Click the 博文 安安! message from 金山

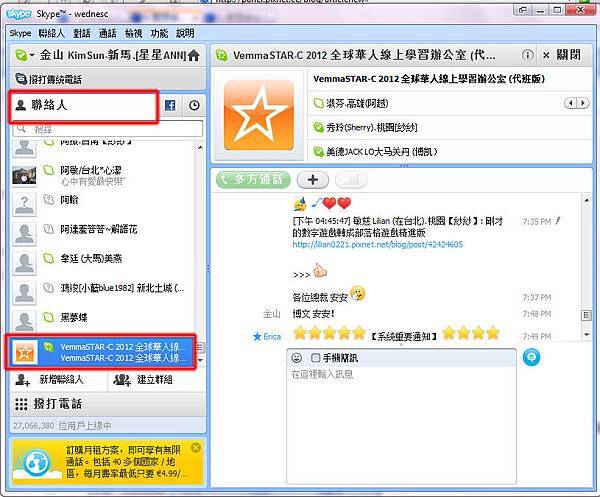[x=313, y=314]
